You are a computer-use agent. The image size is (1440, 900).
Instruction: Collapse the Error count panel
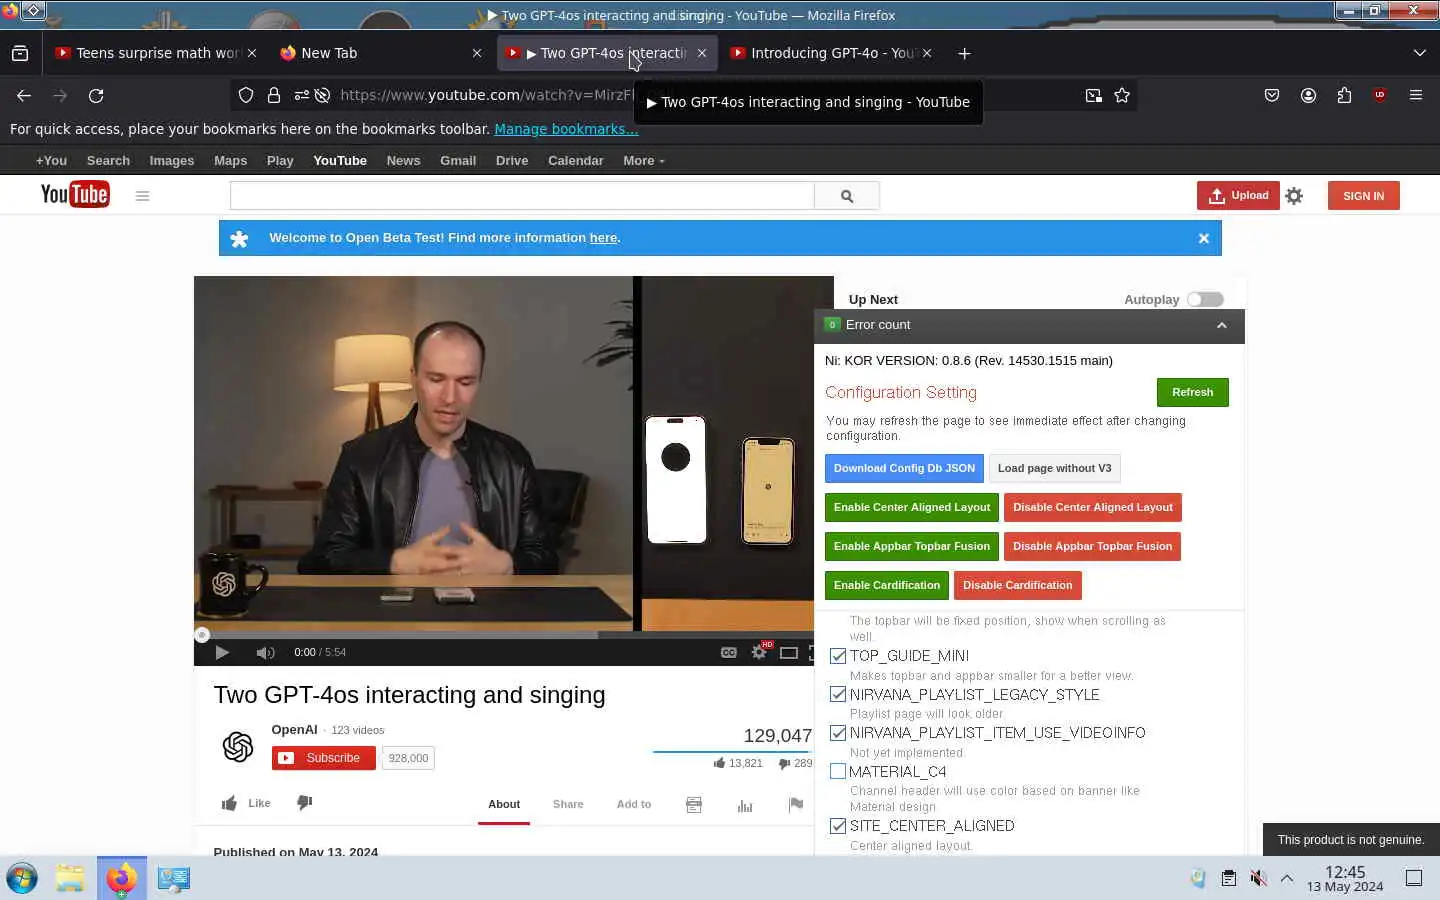pyautogui.click(x=1221, y=325)
